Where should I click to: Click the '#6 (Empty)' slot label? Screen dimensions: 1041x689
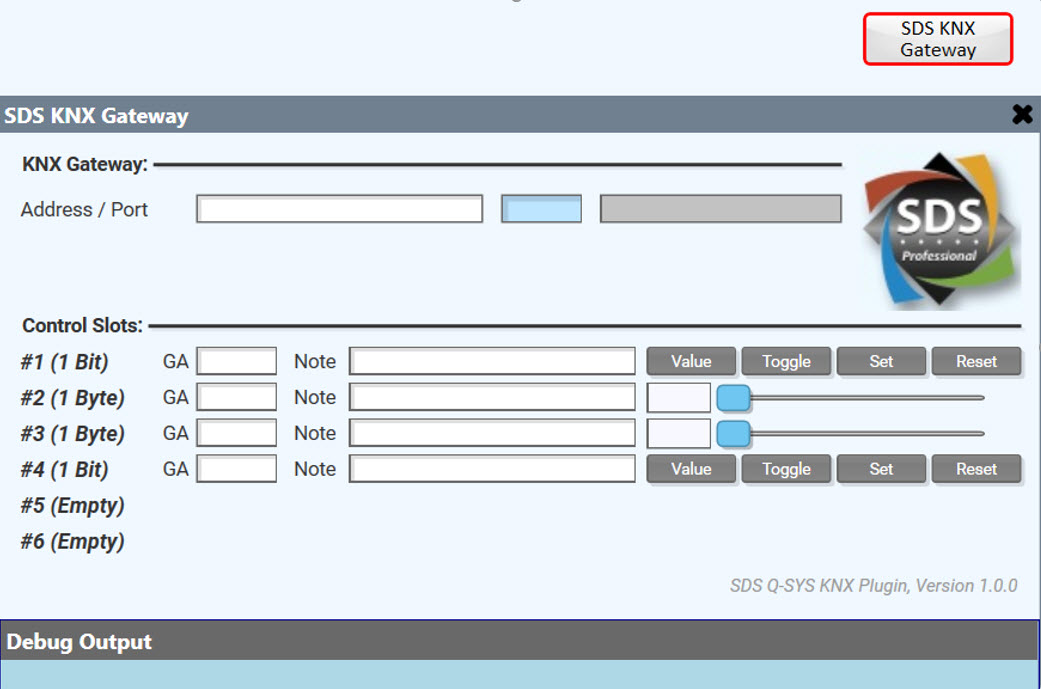click(72, 542)
